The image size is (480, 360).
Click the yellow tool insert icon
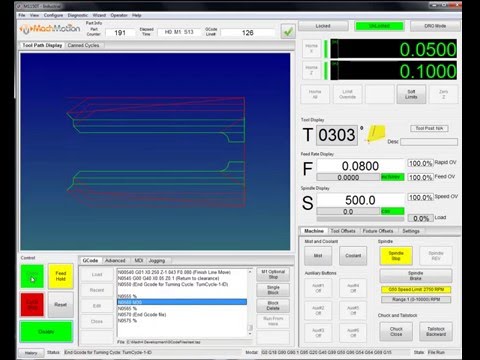point(376,134)
